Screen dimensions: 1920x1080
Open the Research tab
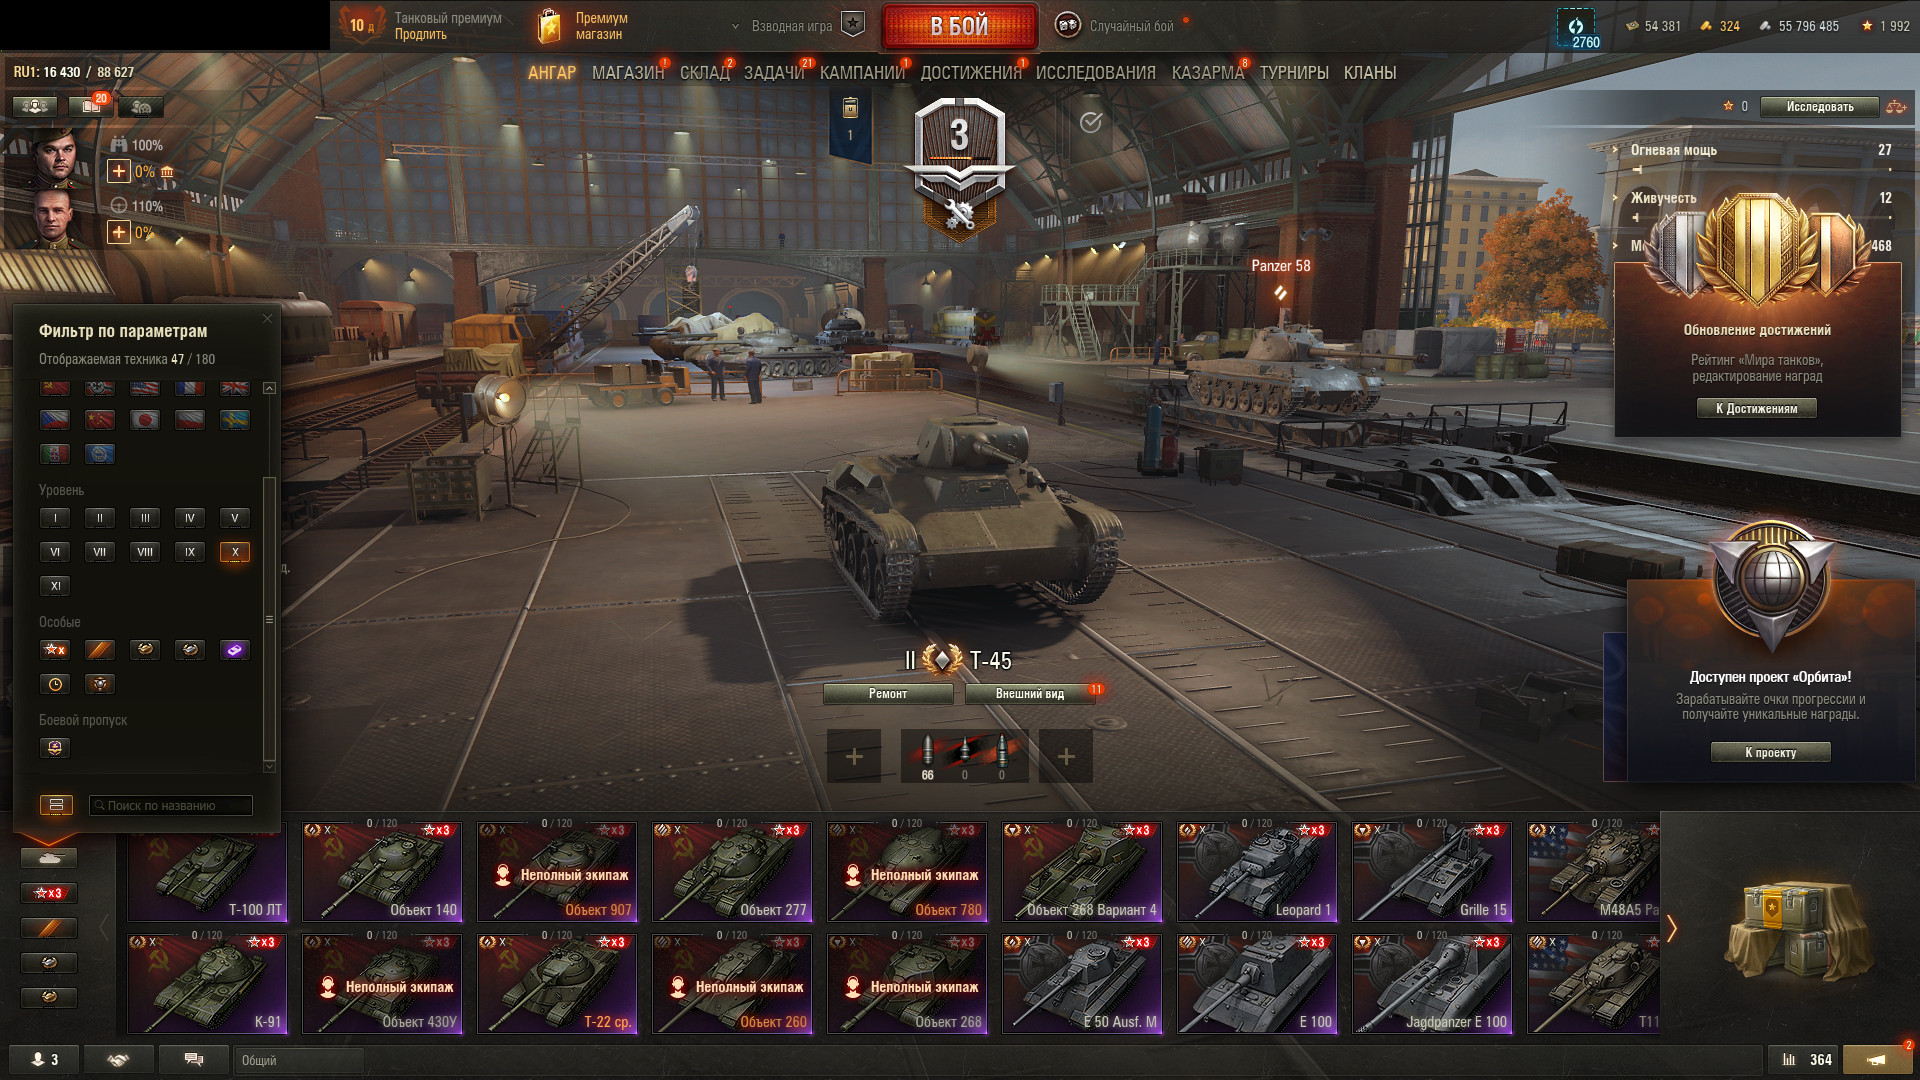[1095, 73]
